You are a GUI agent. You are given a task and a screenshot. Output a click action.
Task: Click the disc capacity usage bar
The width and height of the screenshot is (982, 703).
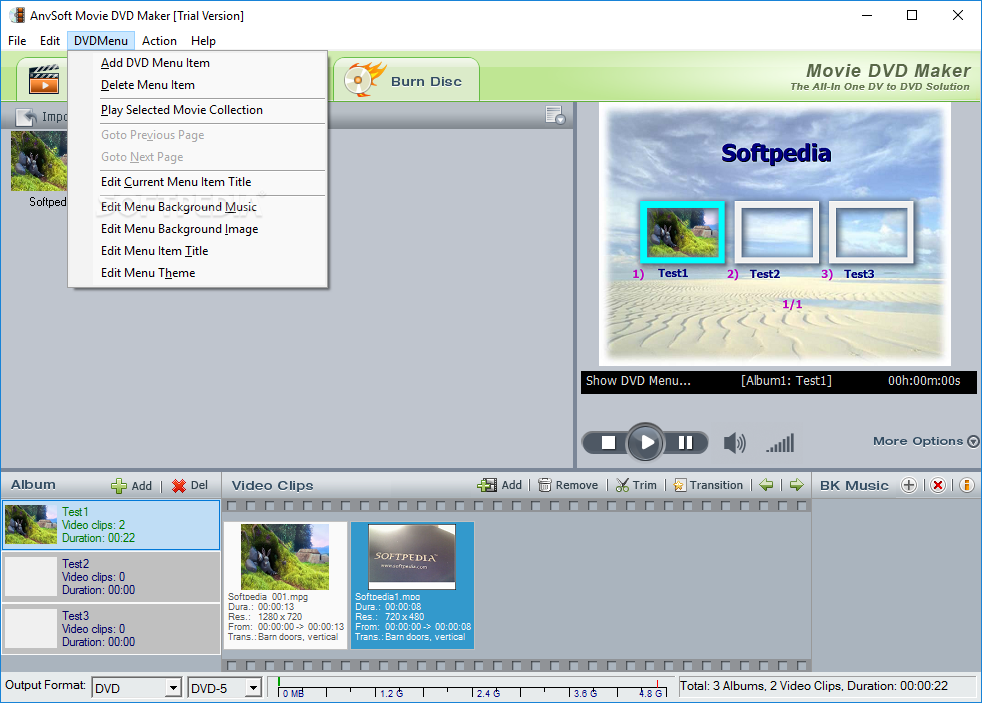tap(470, 687)
